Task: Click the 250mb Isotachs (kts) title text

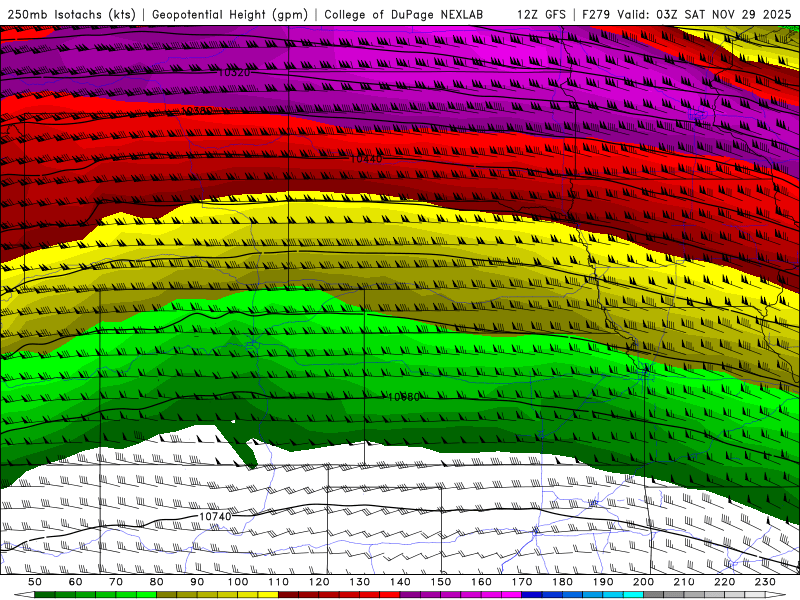Action: point(72,14)
